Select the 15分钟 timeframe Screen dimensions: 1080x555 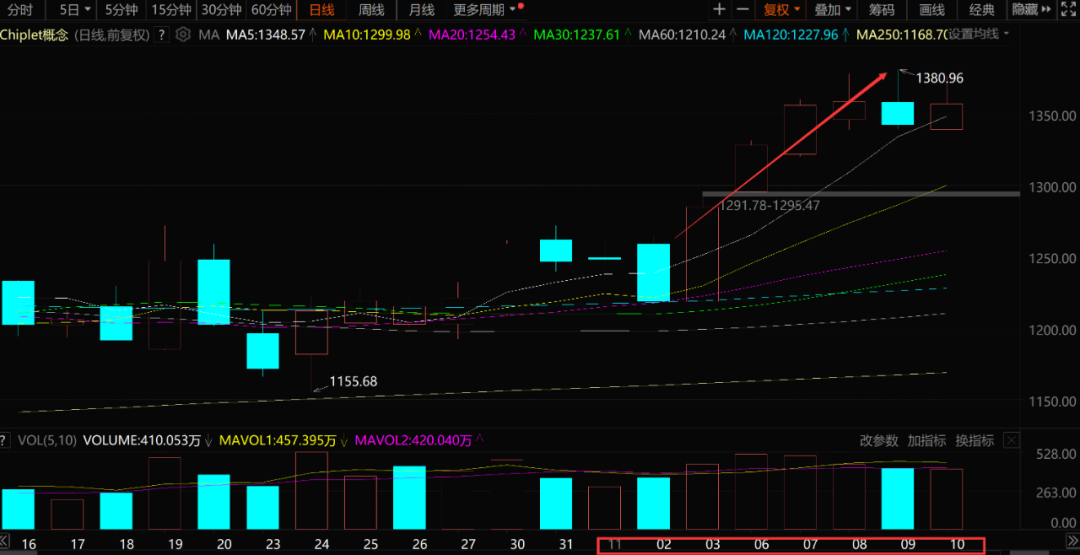click(x=171, y=10)
